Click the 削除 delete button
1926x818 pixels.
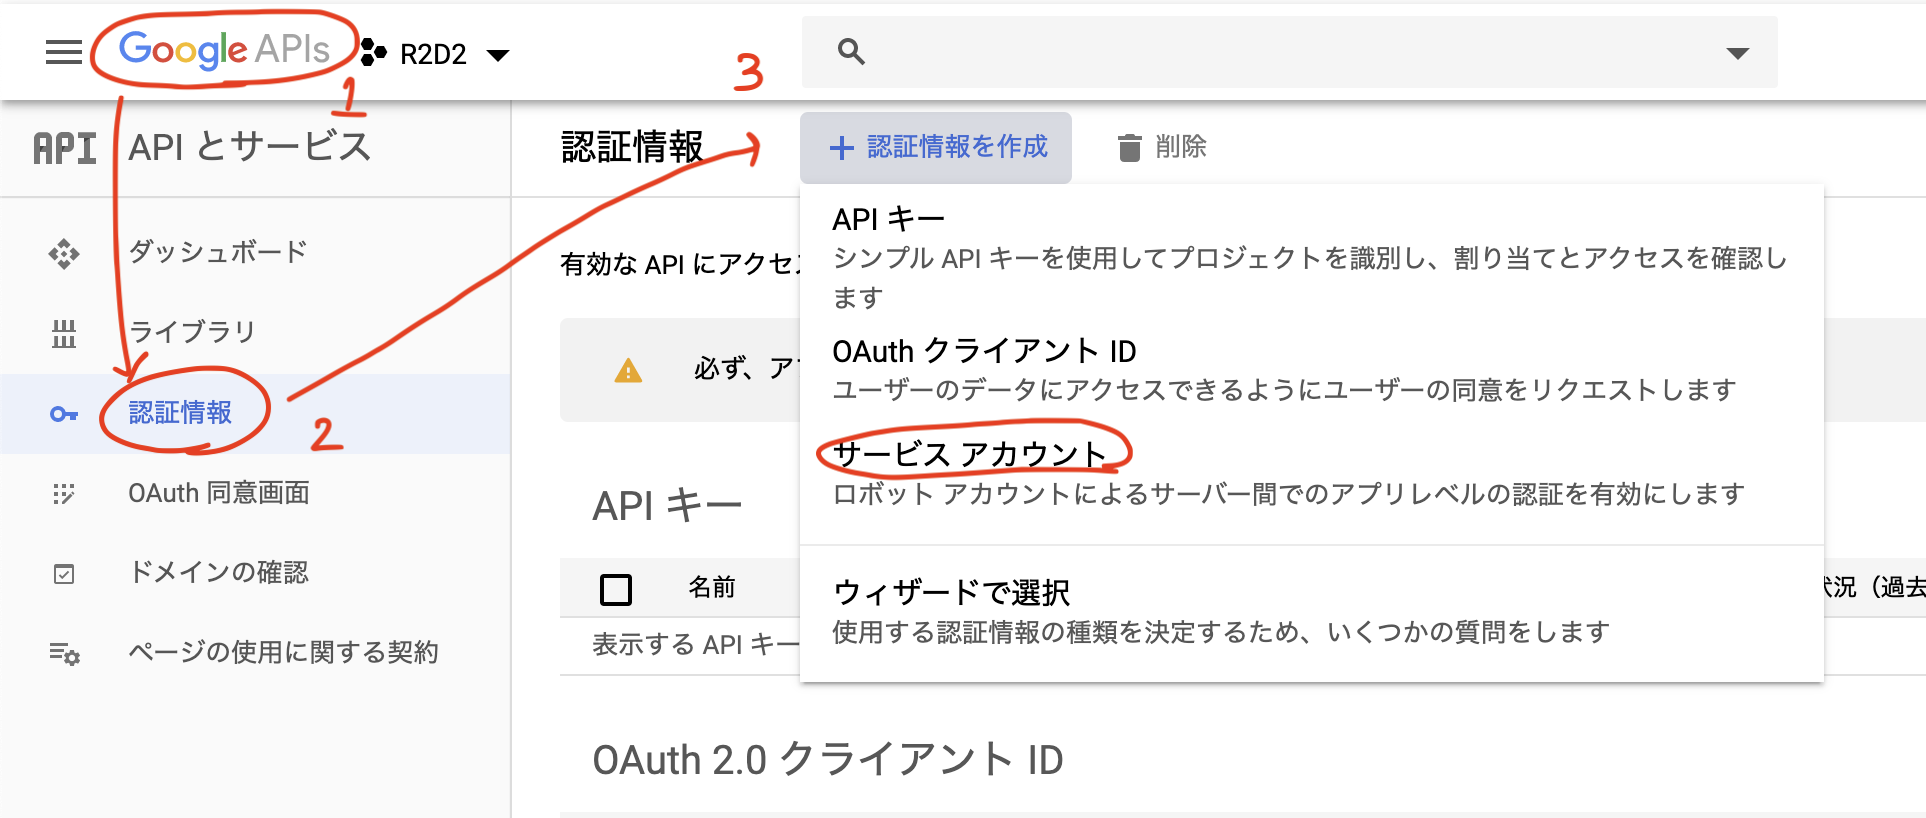click(x=1162, y=148)
